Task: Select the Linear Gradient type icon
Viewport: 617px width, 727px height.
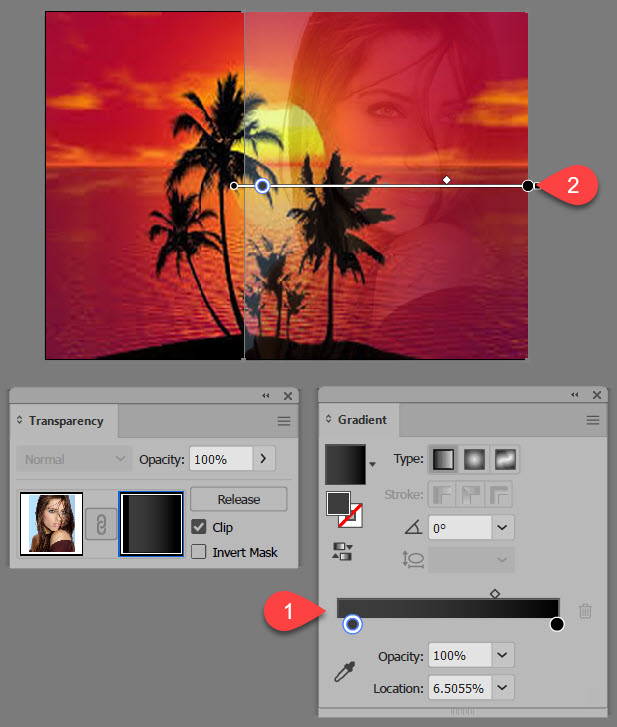Action: pyautogui.click(x=443, y=459)
